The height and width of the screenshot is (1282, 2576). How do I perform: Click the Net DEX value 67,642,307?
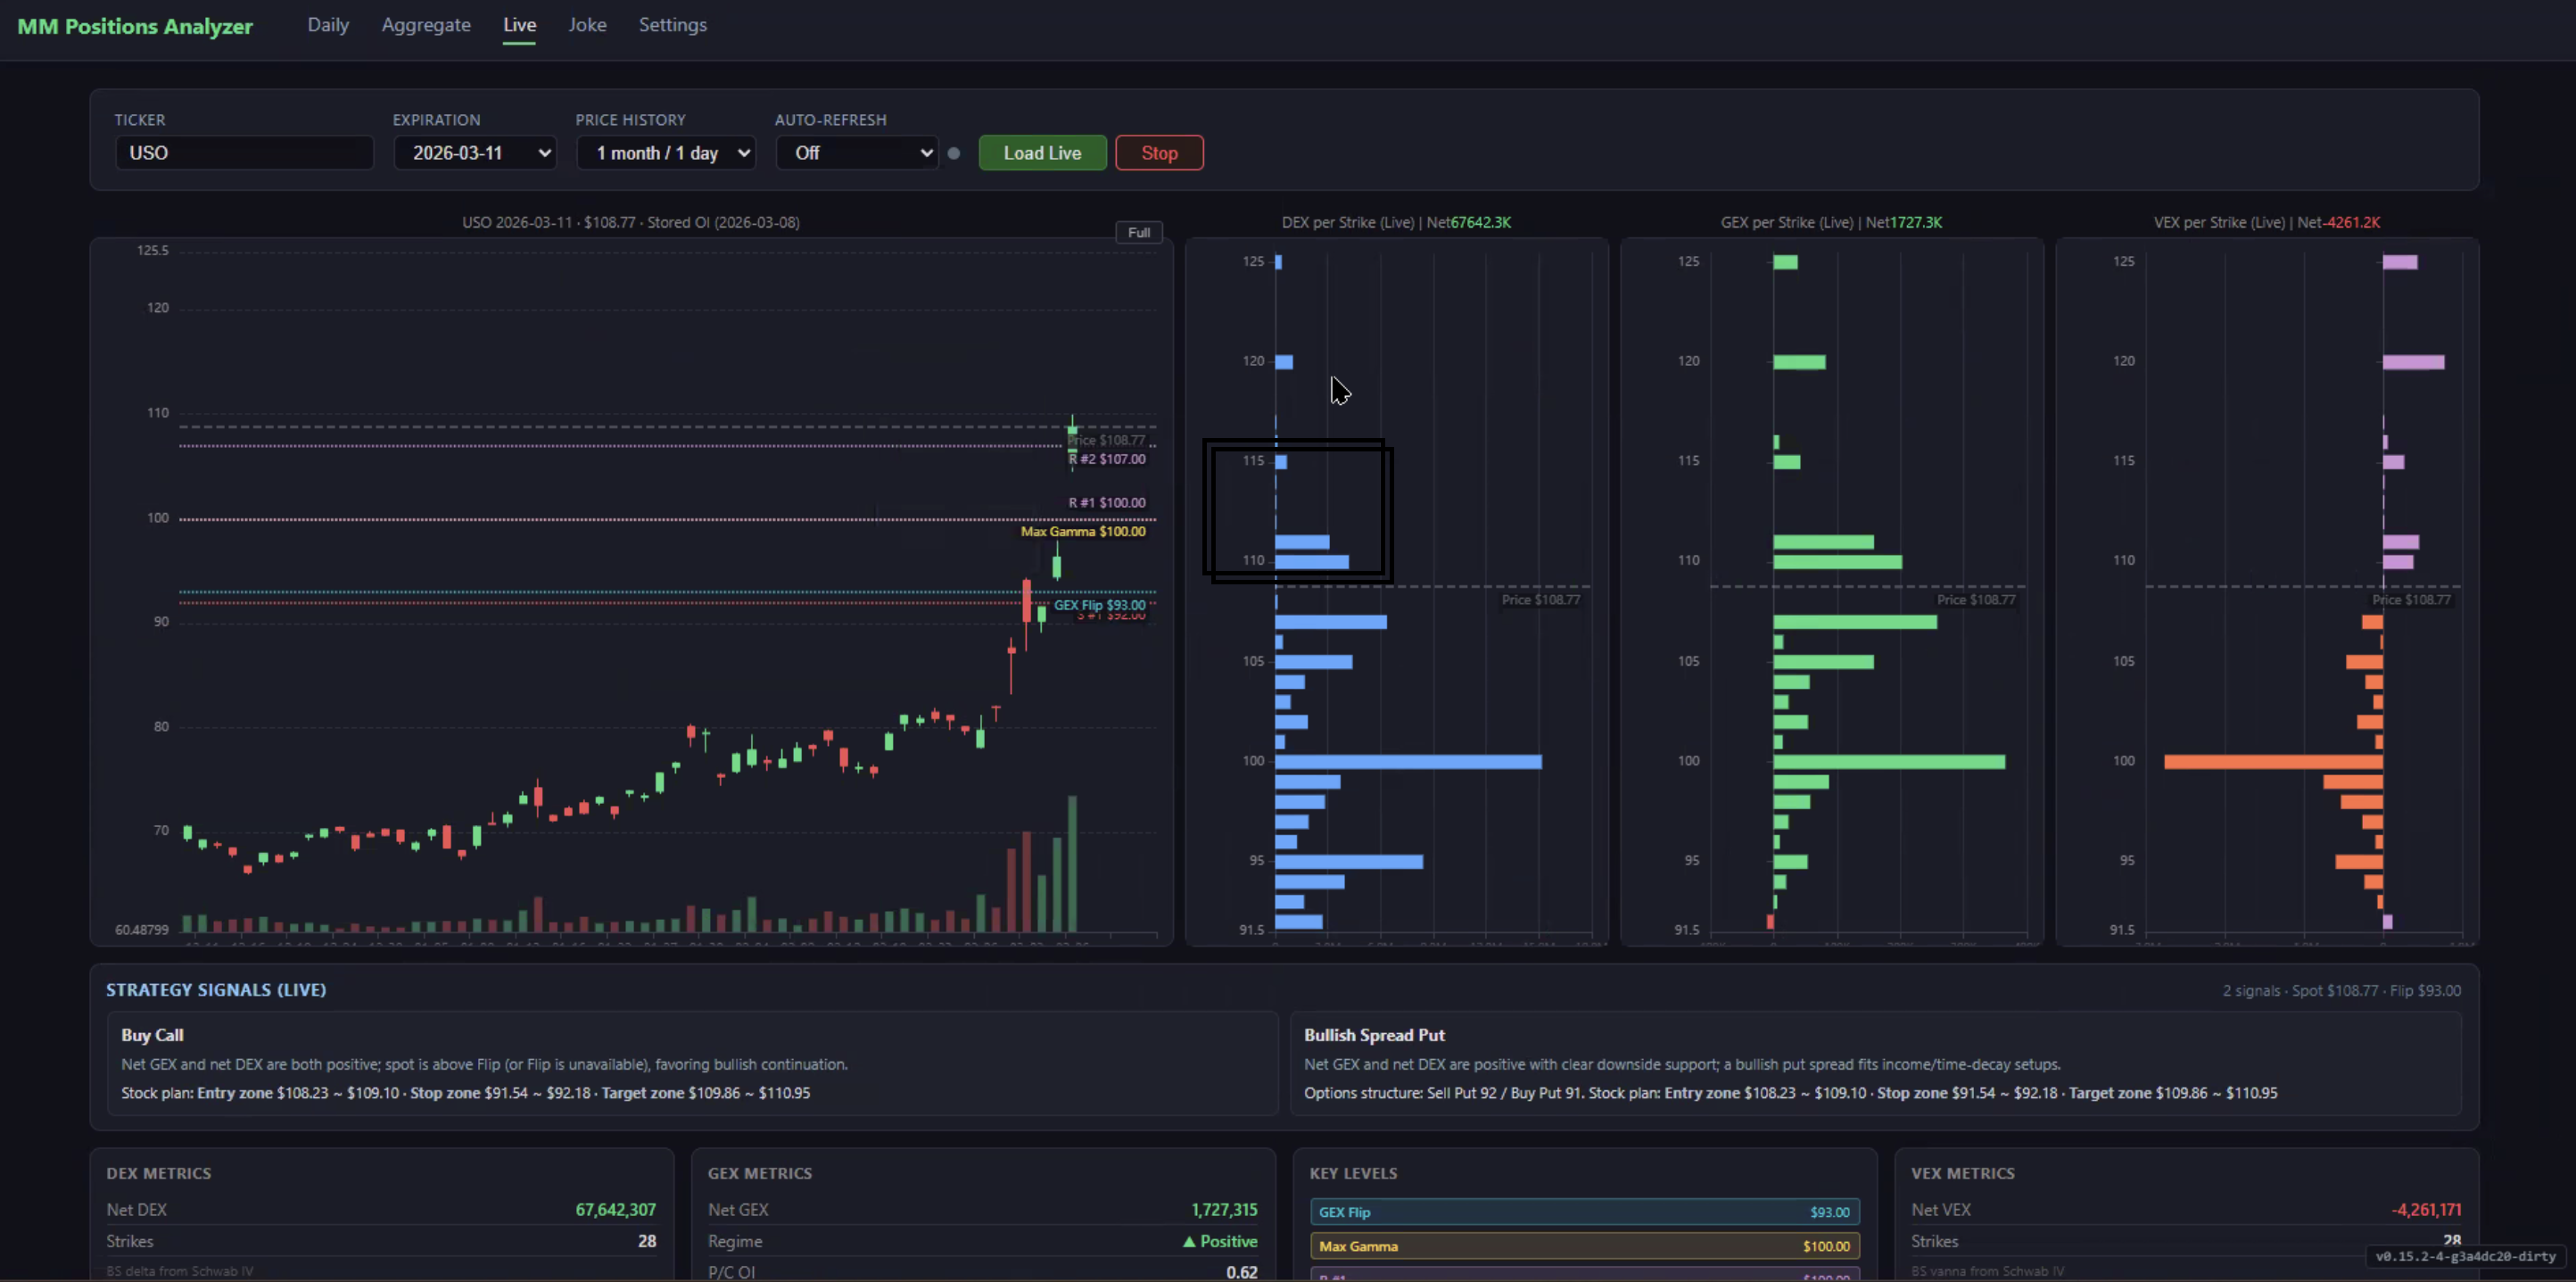click(615, 1210)
